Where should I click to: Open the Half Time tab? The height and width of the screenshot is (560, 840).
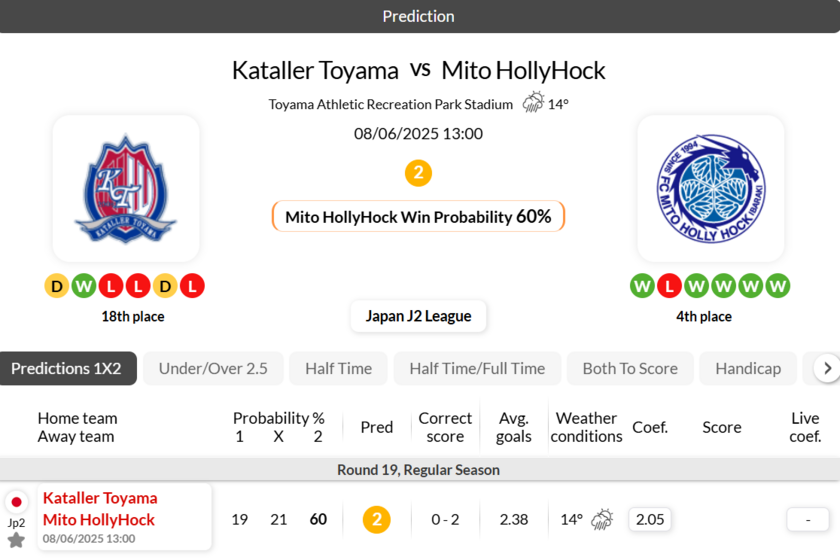point(338,368)
